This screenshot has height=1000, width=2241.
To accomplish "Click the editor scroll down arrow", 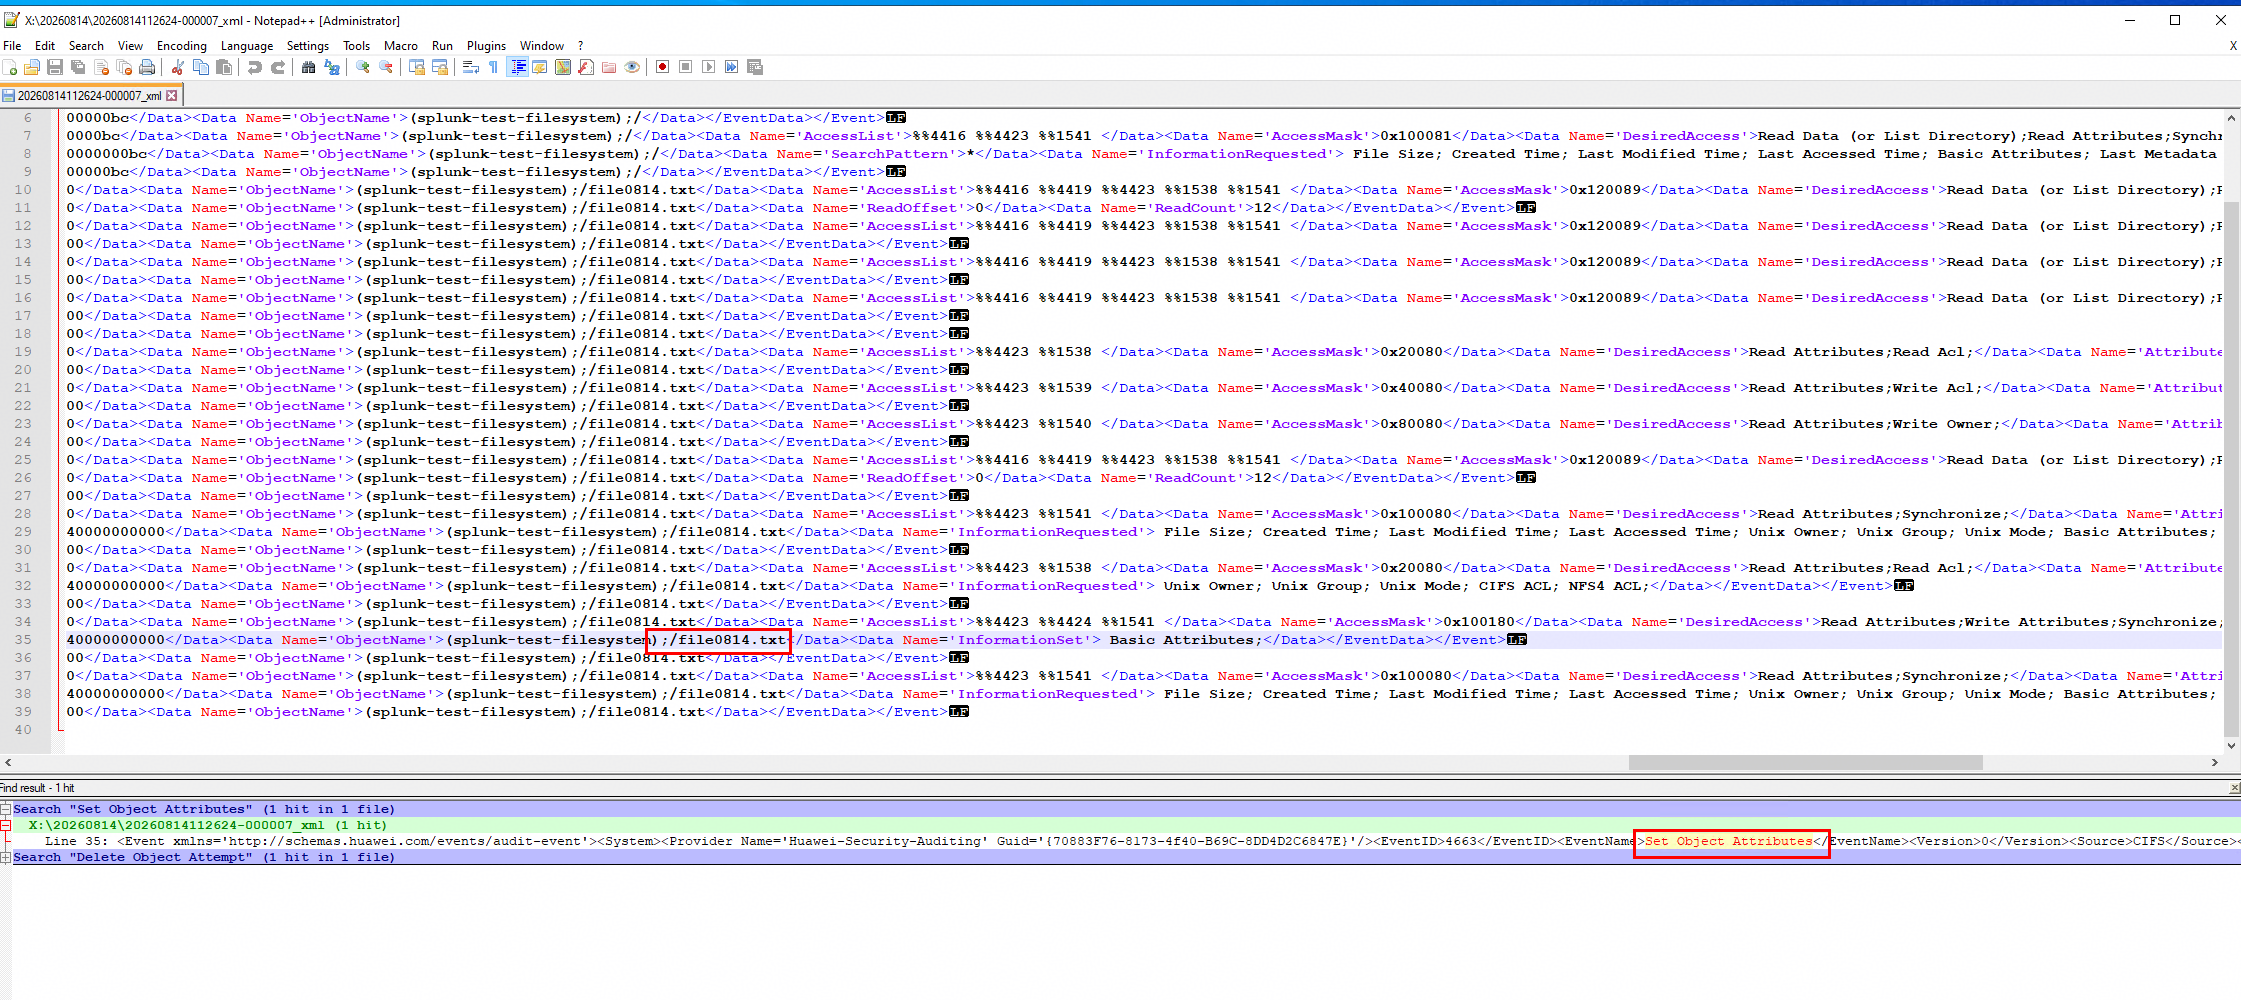I will click(x=2231, y=745).
